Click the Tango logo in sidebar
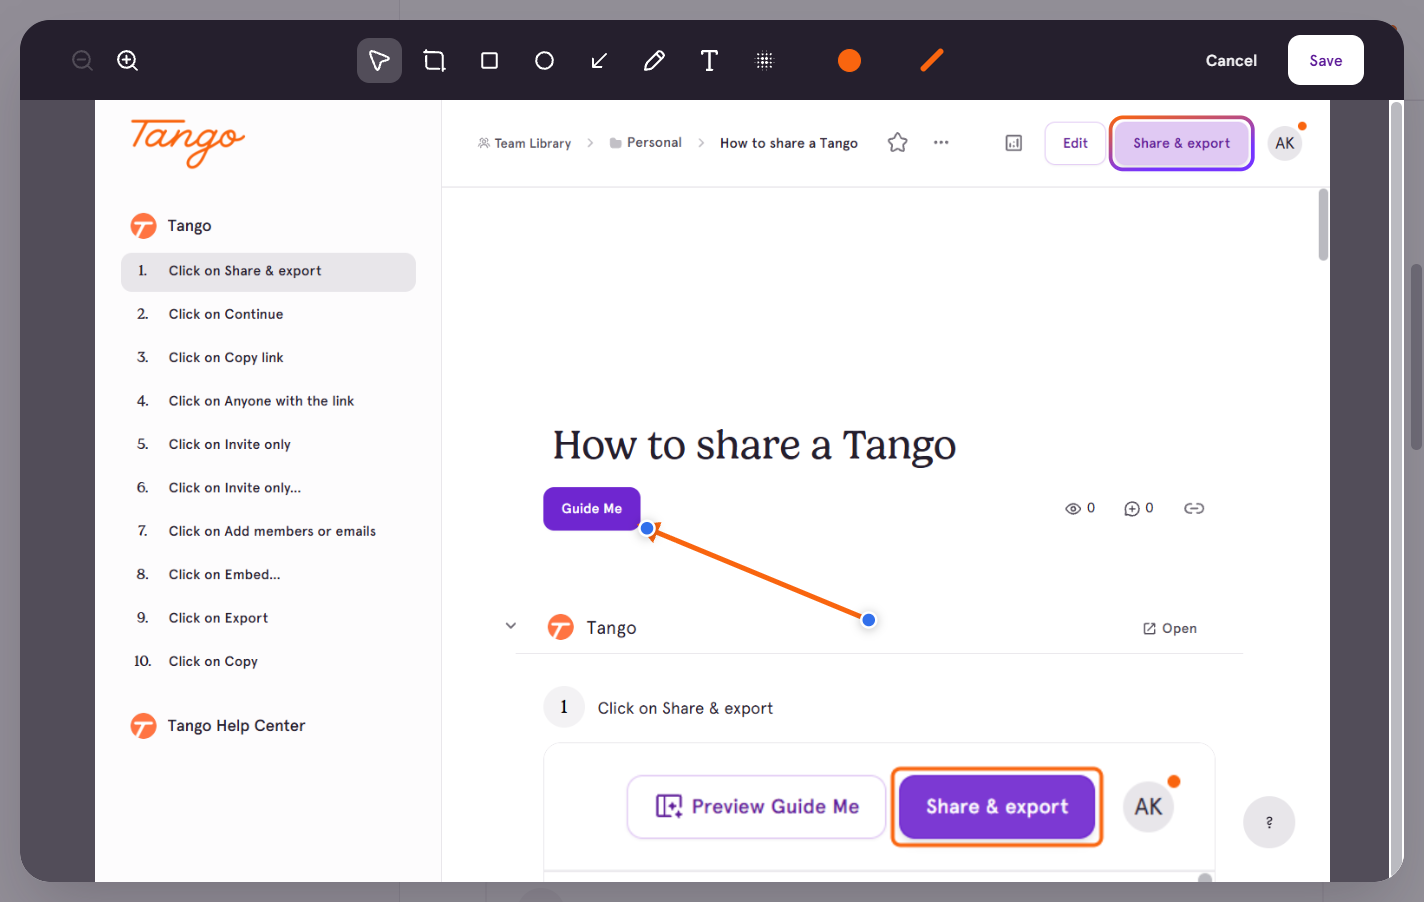1424x902 pixels. click(x=188, y=142)
